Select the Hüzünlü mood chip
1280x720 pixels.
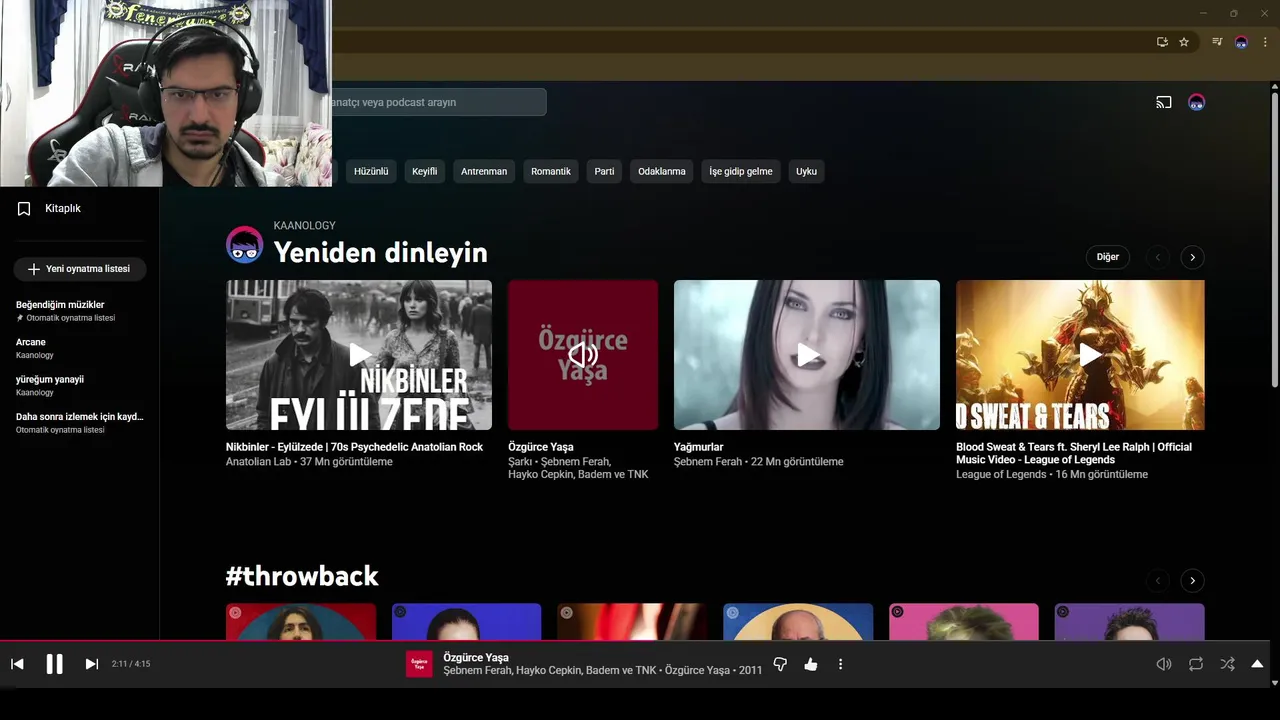pyautogui.click(x=371, y=171)
